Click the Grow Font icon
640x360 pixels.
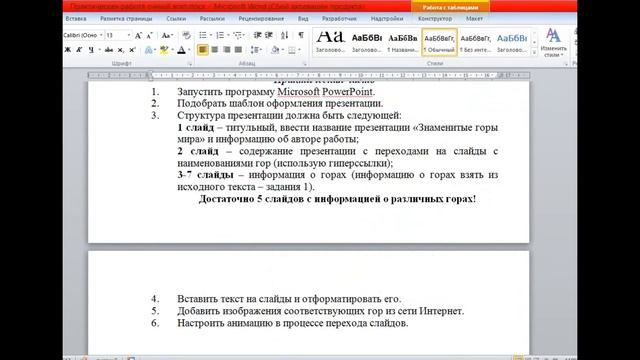click(x=138, y=36)
